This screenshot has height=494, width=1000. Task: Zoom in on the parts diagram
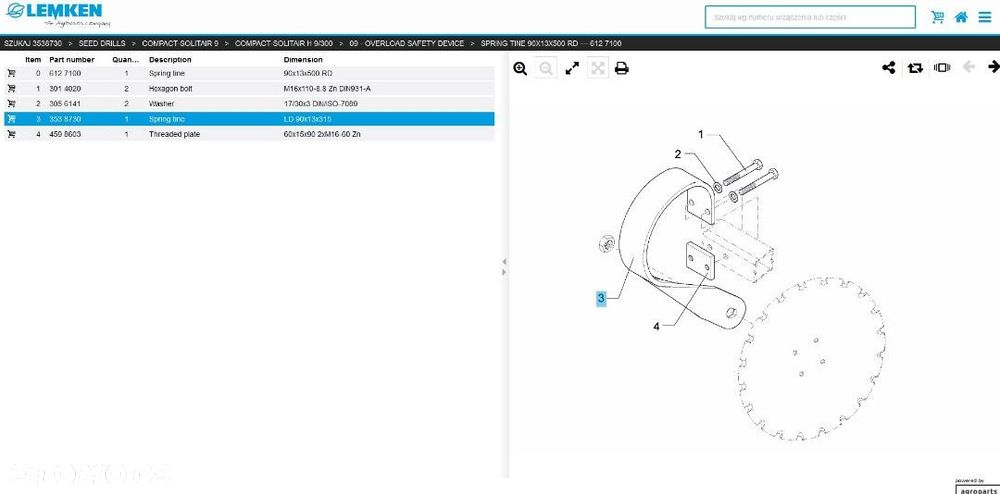(520, 68)
